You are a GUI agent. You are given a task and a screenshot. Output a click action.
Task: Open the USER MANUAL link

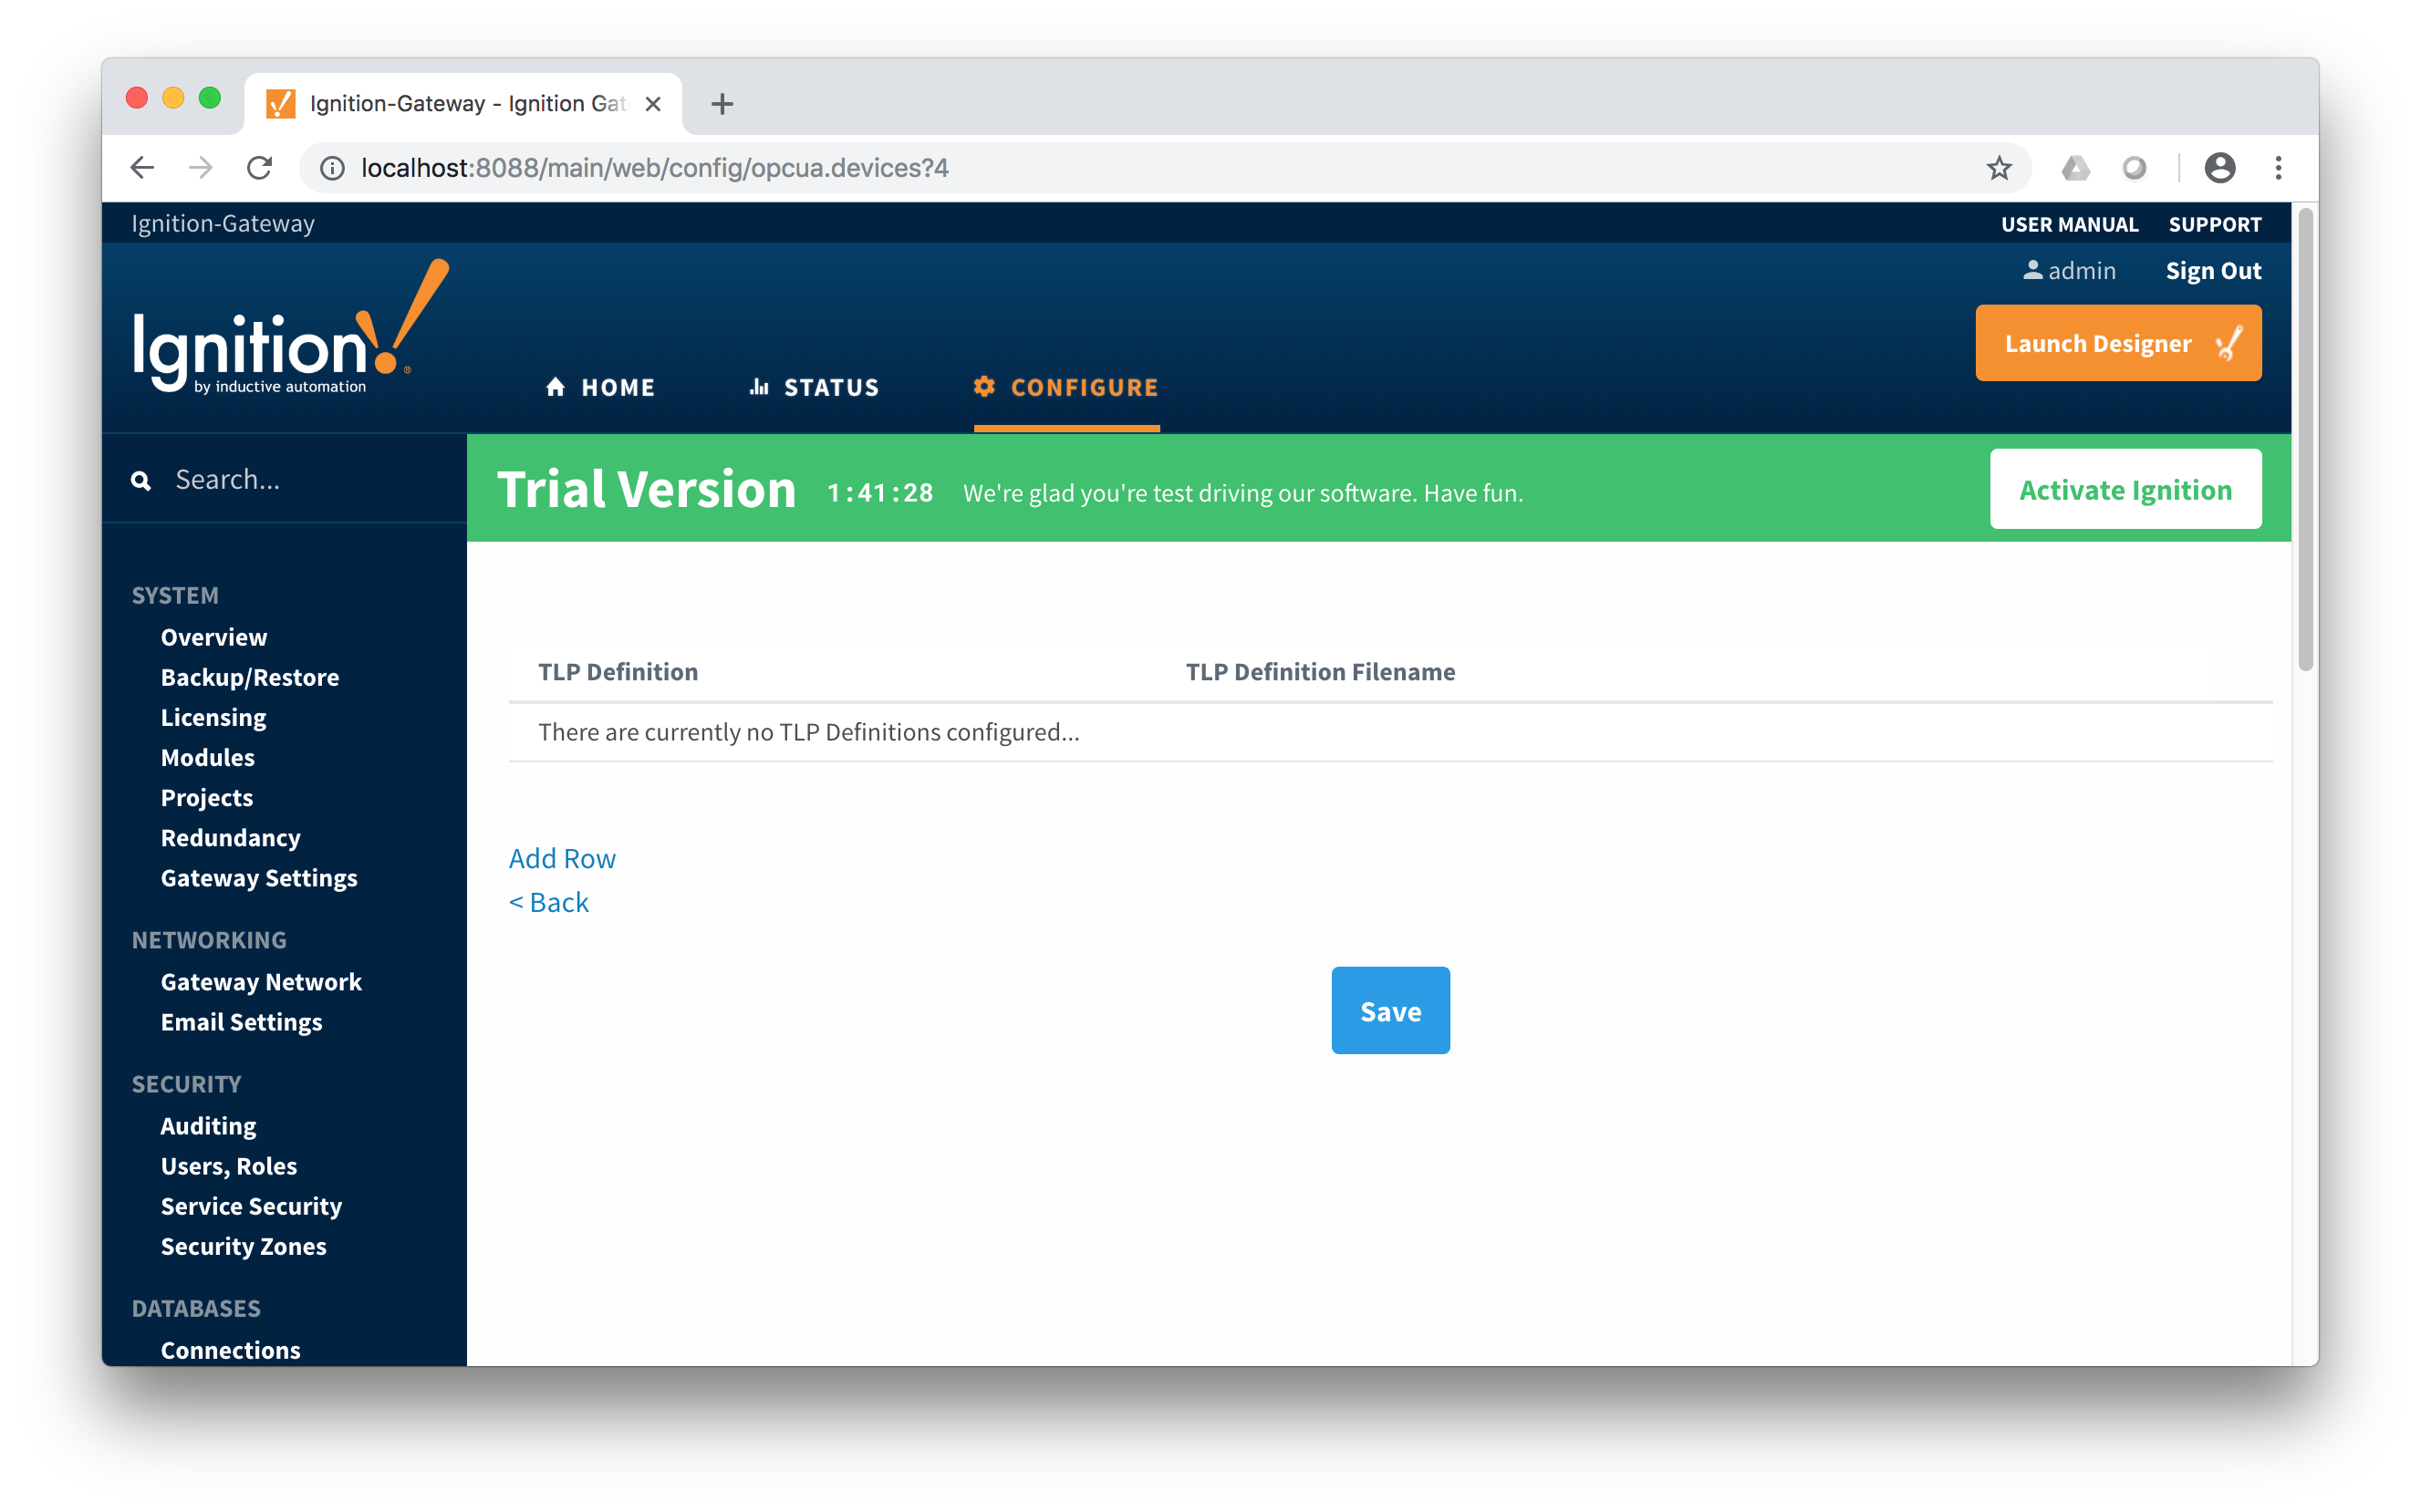tap(2069, 224)
